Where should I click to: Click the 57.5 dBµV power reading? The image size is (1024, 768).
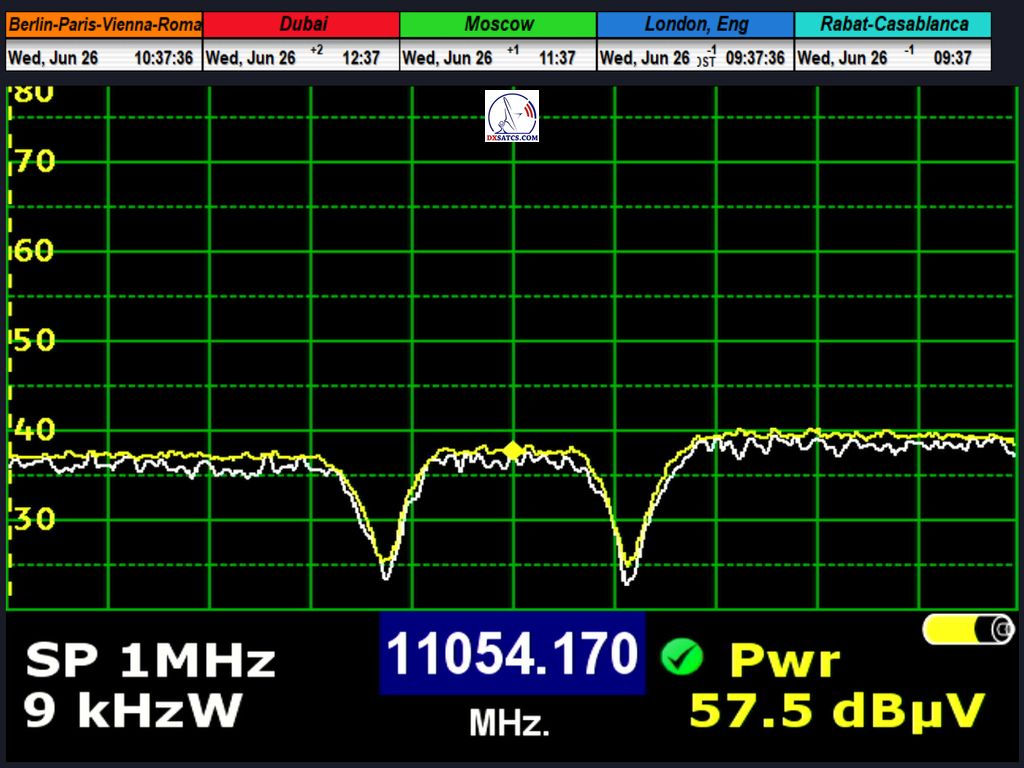[x=837, y=710]
